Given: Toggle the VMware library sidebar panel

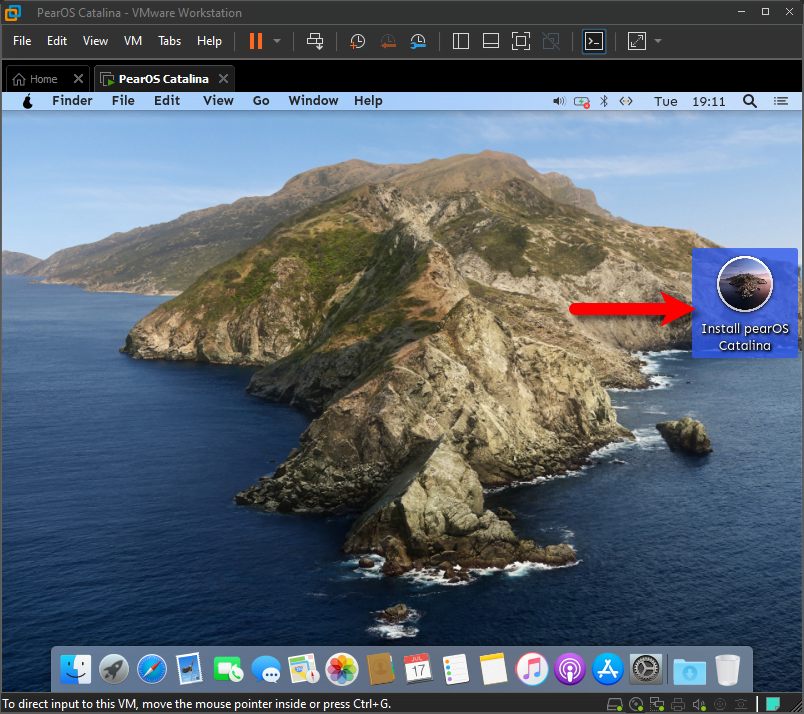Looking at the screenshot, I should pyautogui.click(x=460, y=41).
